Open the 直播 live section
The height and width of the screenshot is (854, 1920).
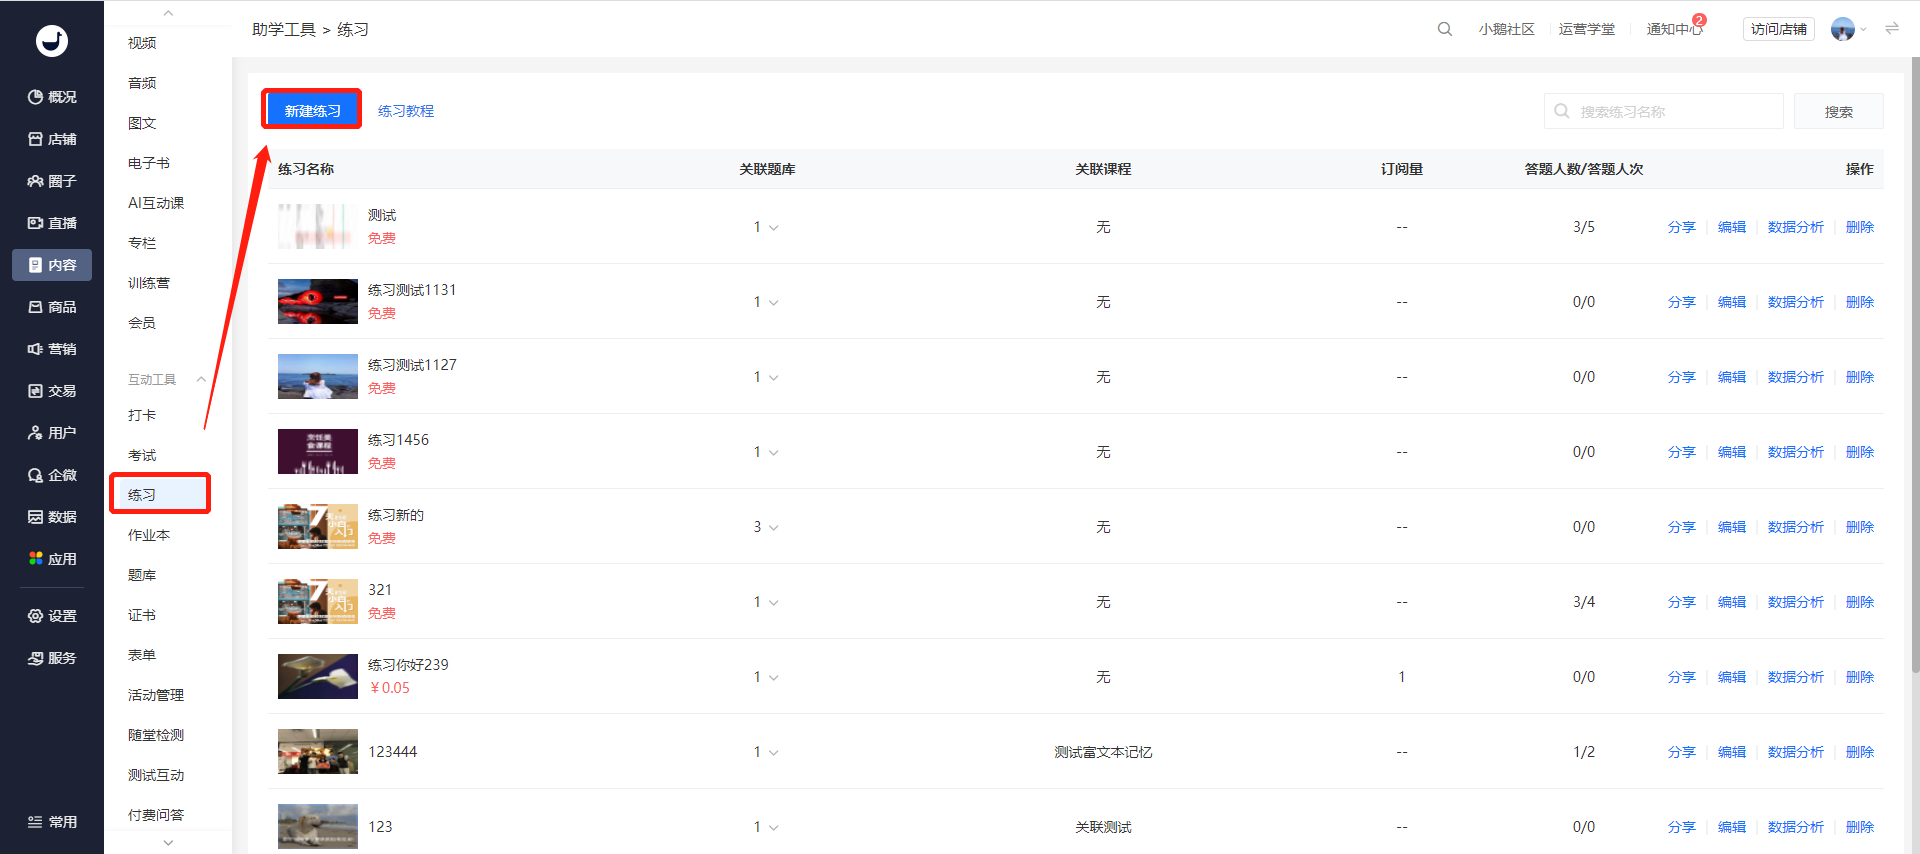pyautogui.click(x=52, y=223)
